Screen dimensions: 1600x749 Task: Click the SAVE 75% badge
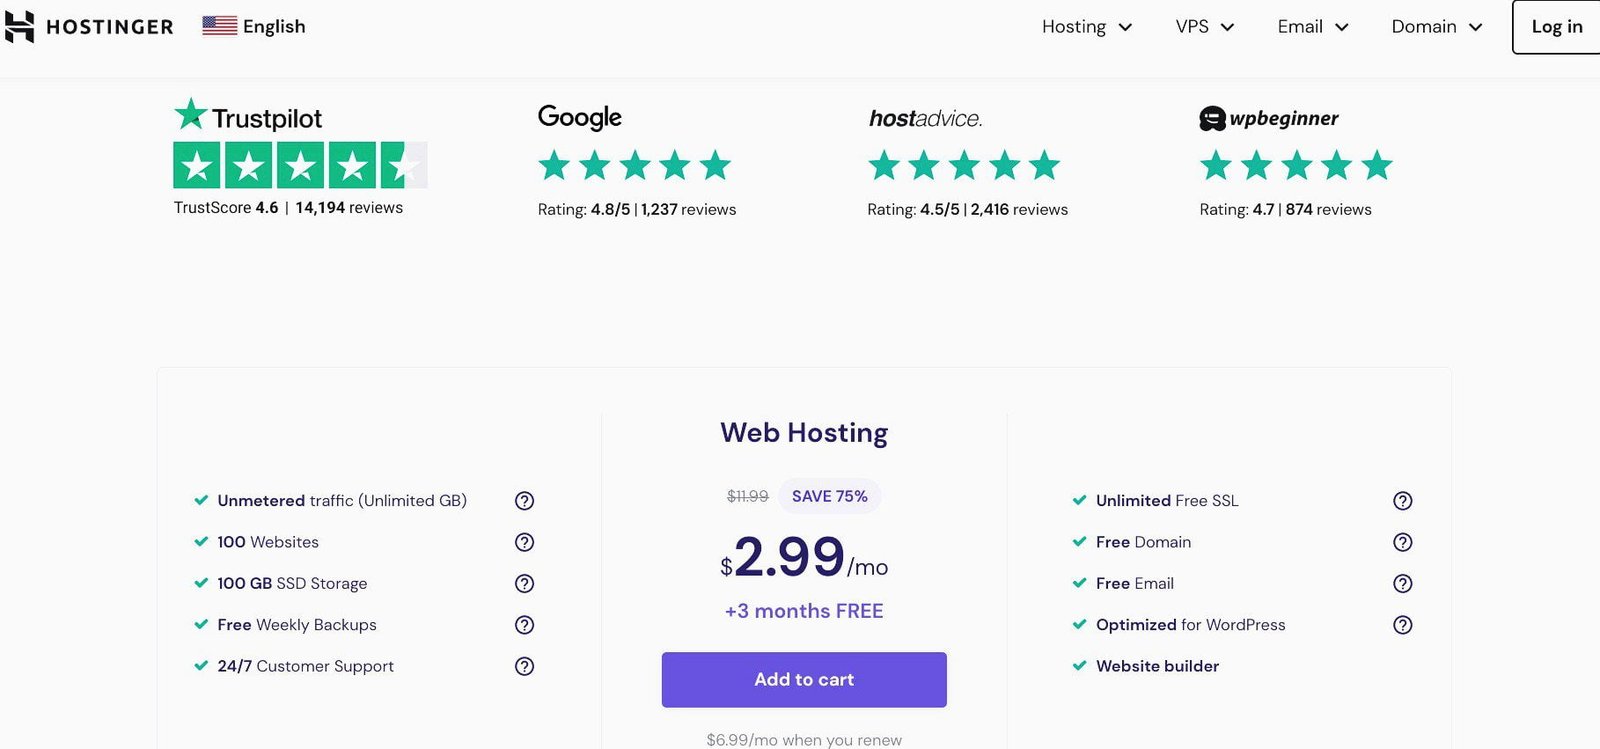click(x=830, y=496)
